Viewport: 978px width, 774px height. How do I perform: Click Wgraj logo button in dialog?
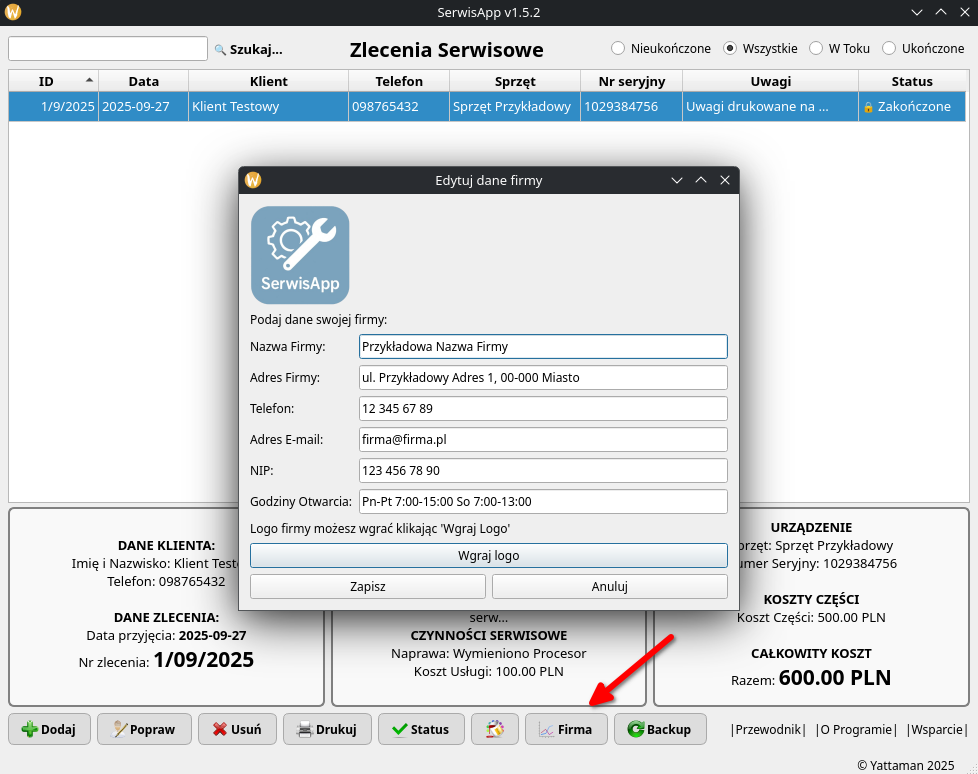click(x=488, y=555)
